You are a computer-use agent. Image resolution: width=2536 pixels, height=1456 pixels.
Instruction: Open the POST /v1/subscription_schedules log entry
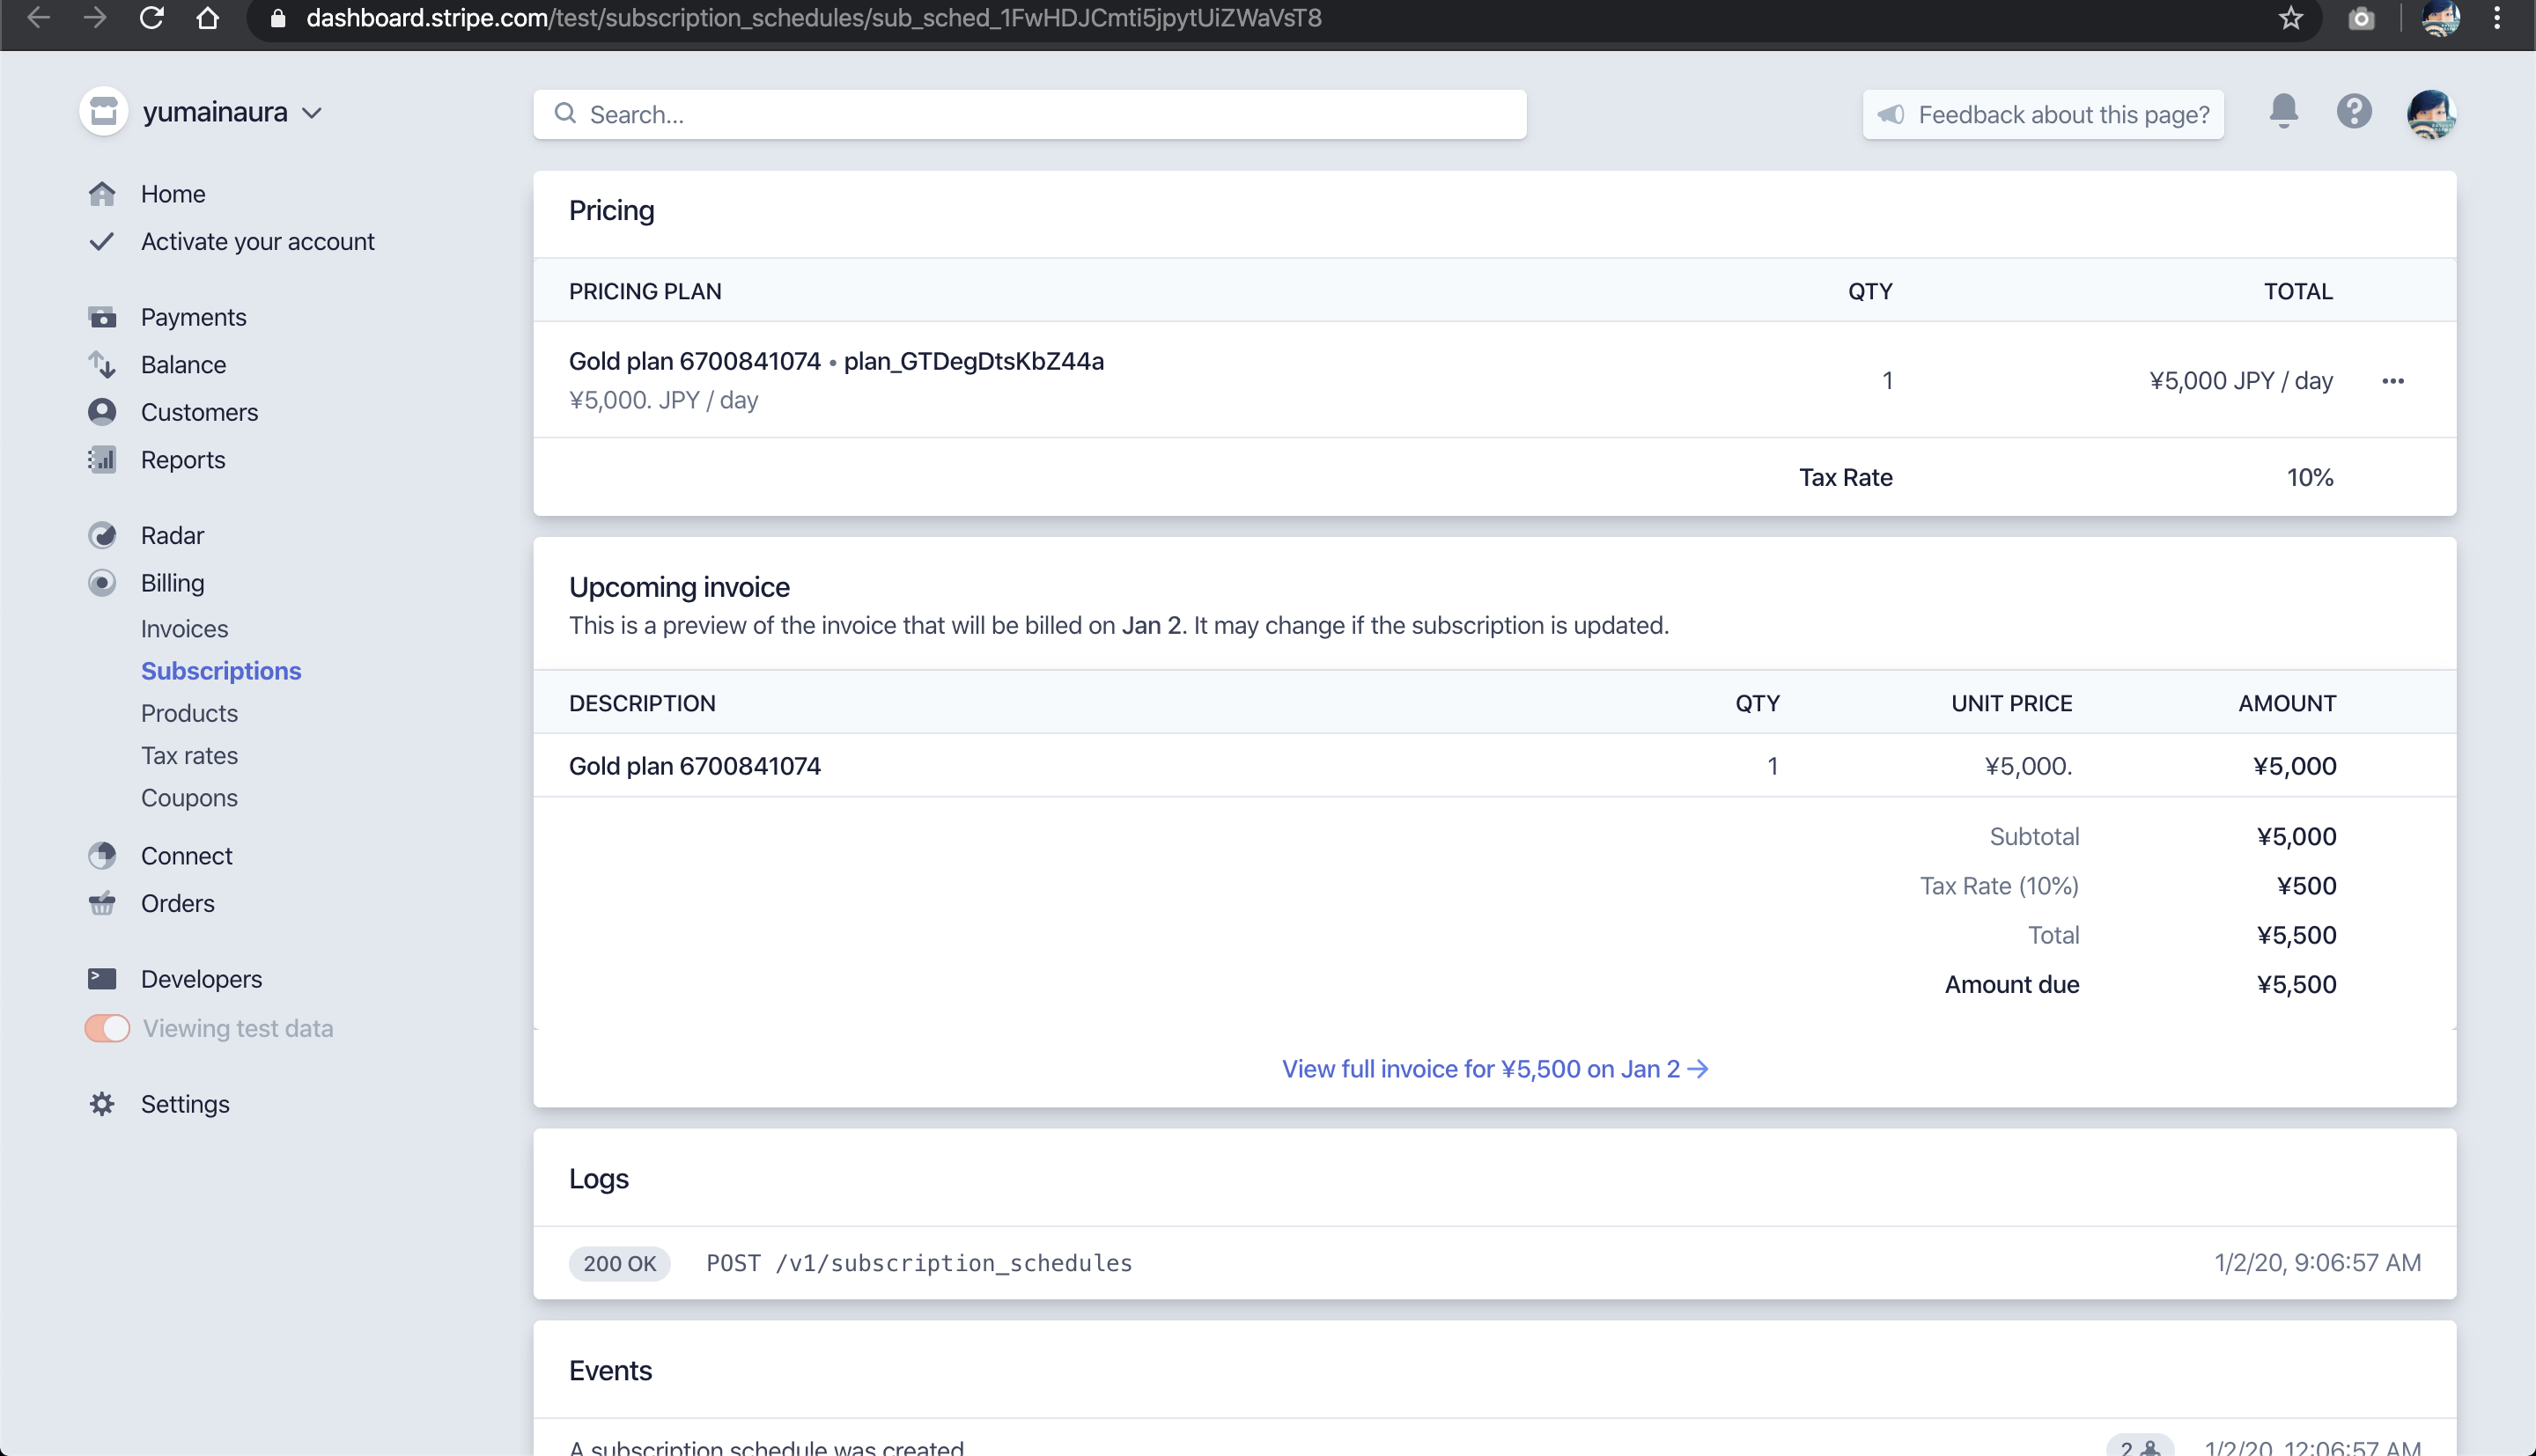[918, 1263]
